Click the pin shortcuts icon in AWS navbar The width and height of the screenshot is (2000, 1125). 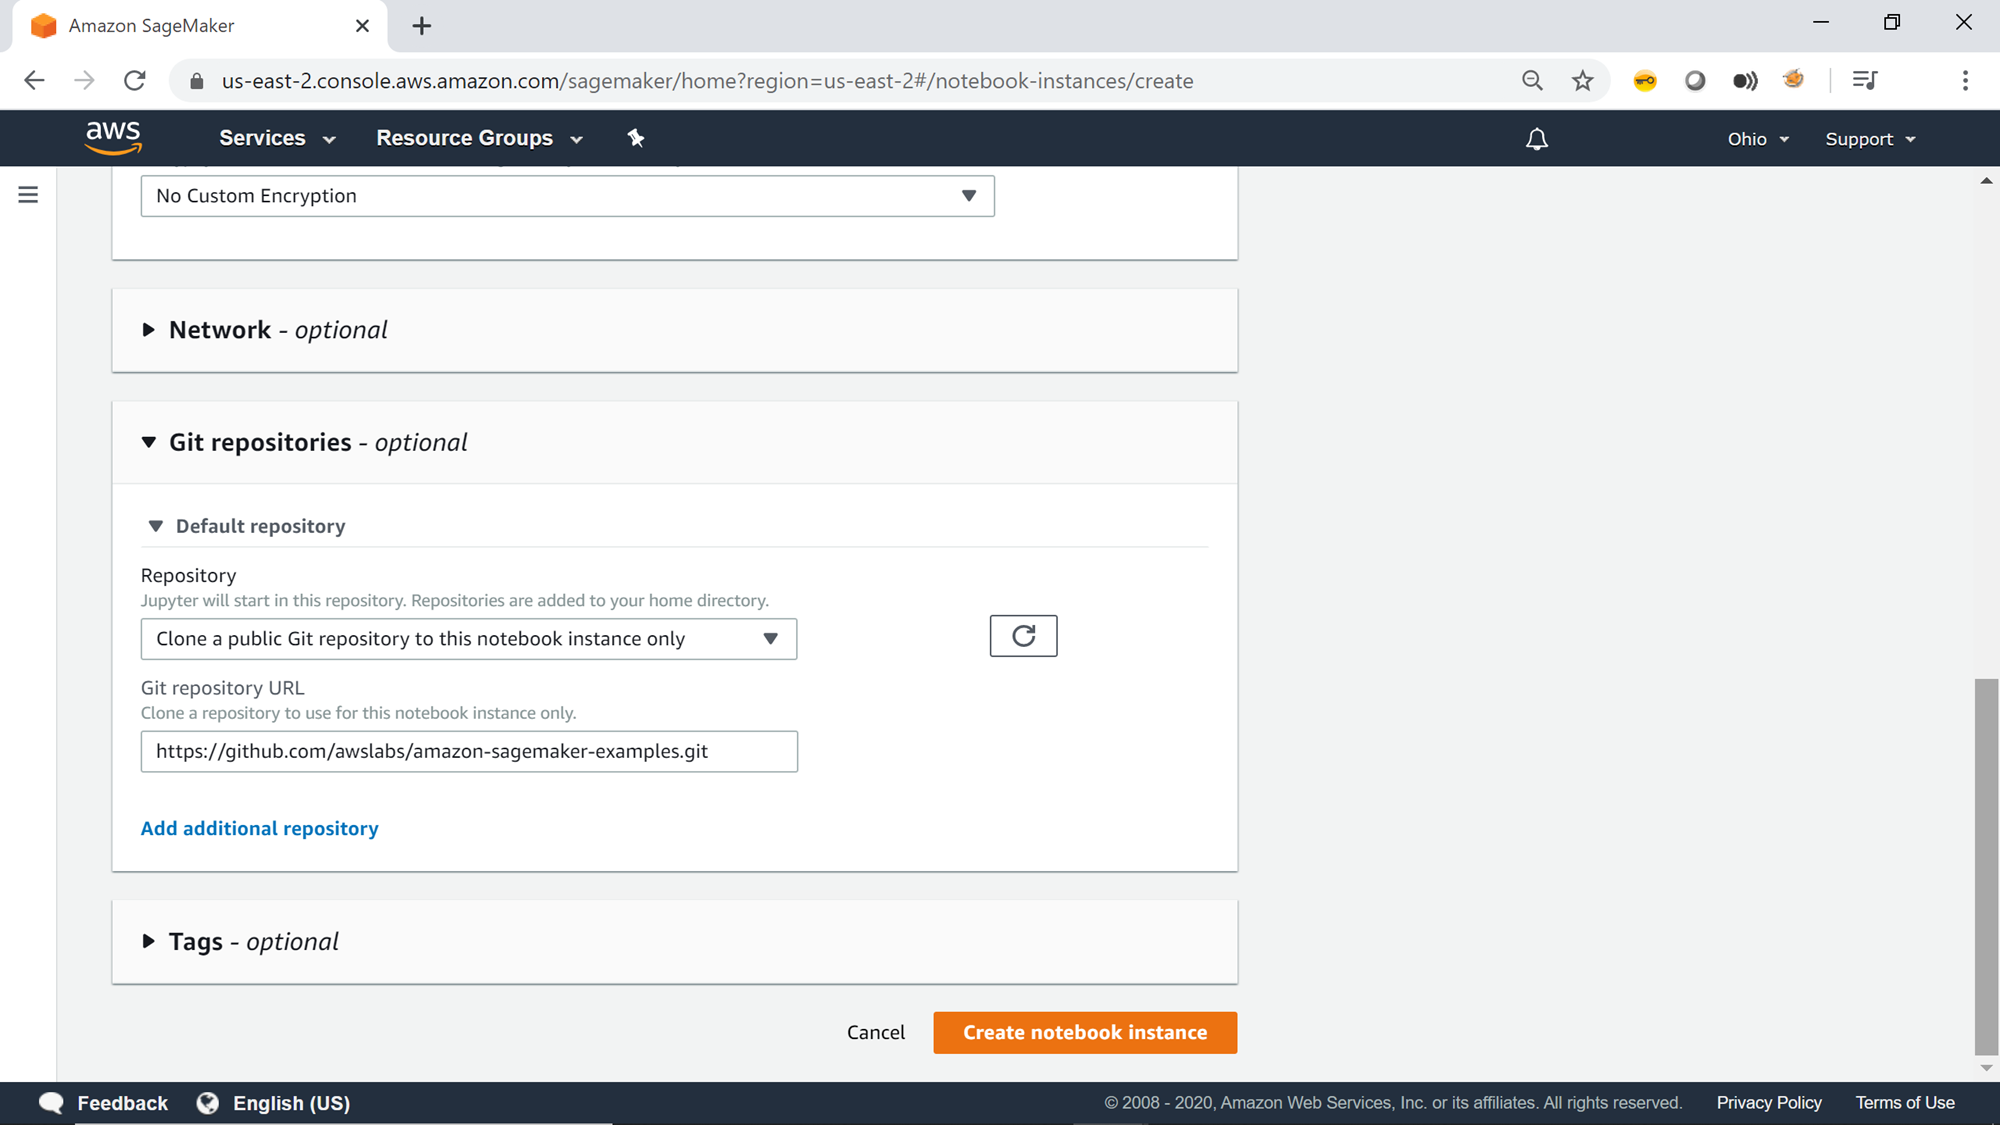636,138
